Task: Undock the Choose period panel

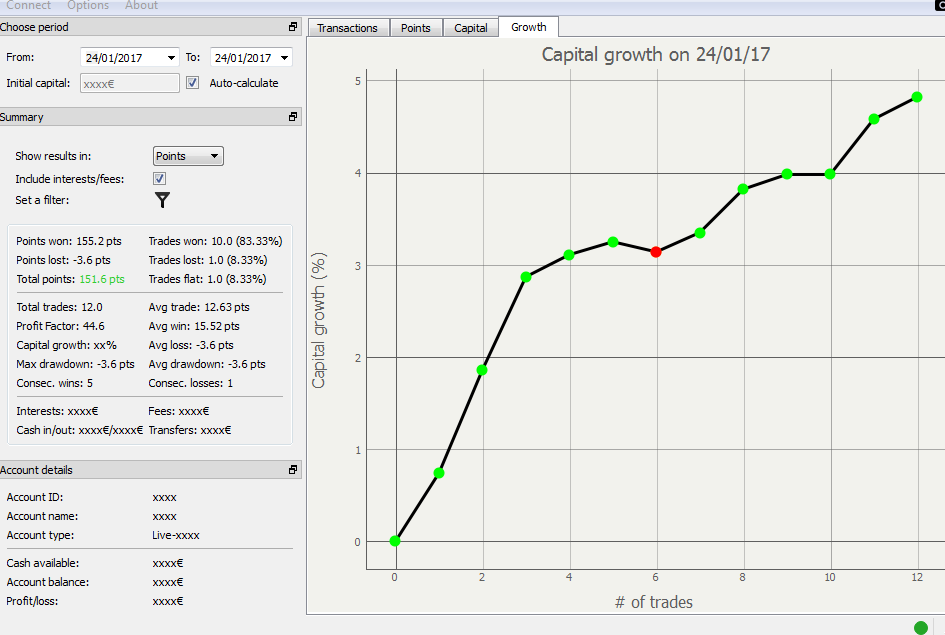Action: tap(293, 27)
